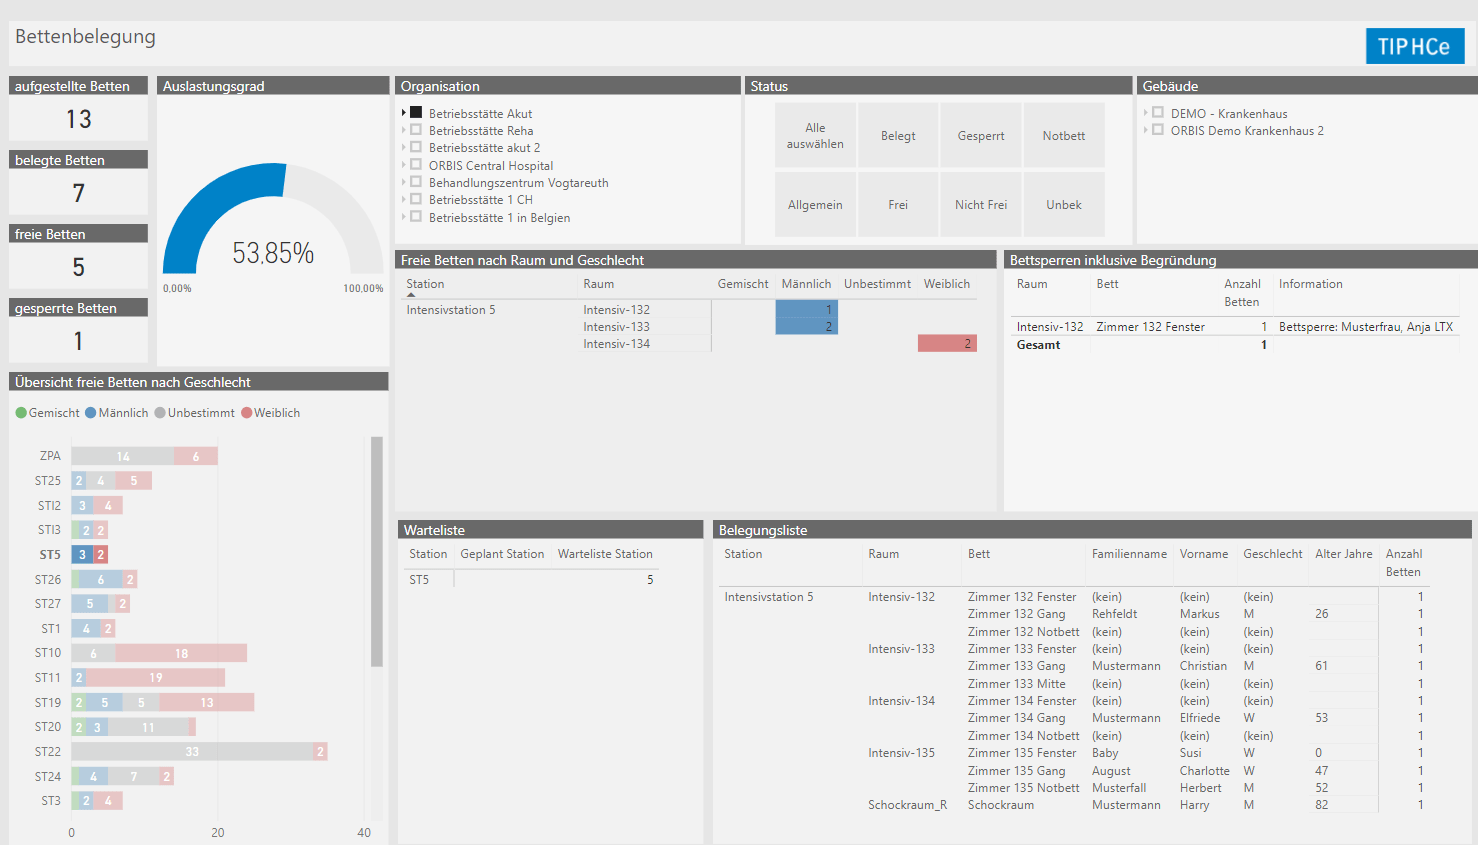Sort Warteliste by Geplant Station column
Image resolution: width=1478 pixels, height=845 pixels.
pos(502,554)
